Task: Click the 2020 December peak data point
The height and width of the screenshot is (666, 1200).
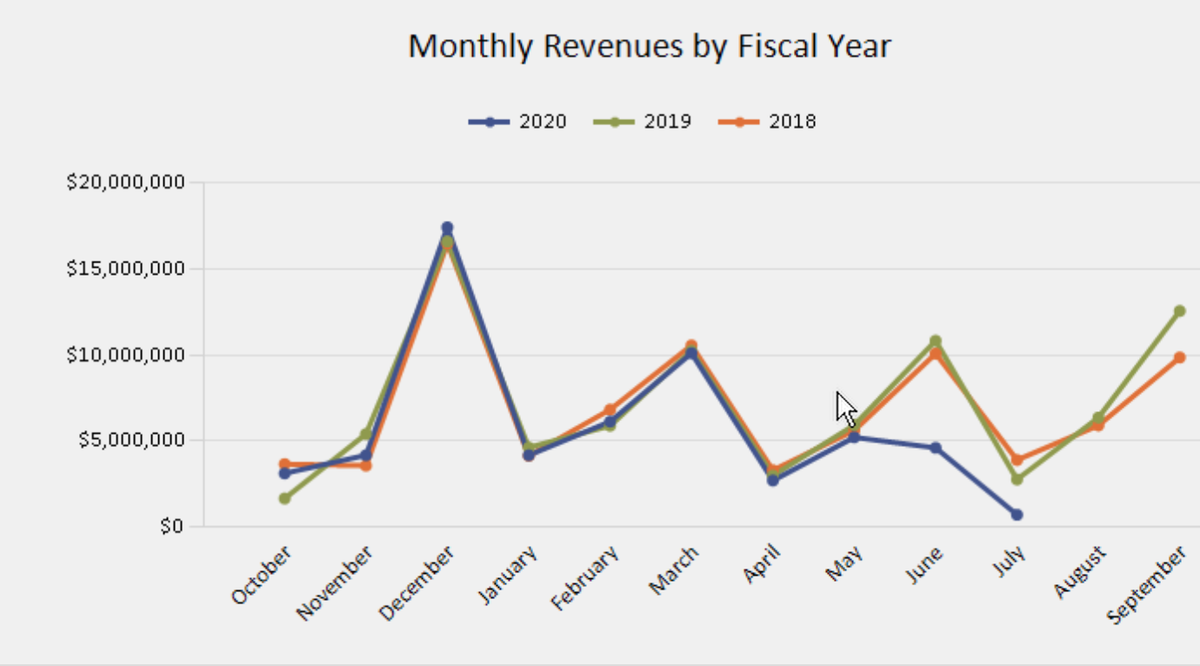Action: [447, 228]
